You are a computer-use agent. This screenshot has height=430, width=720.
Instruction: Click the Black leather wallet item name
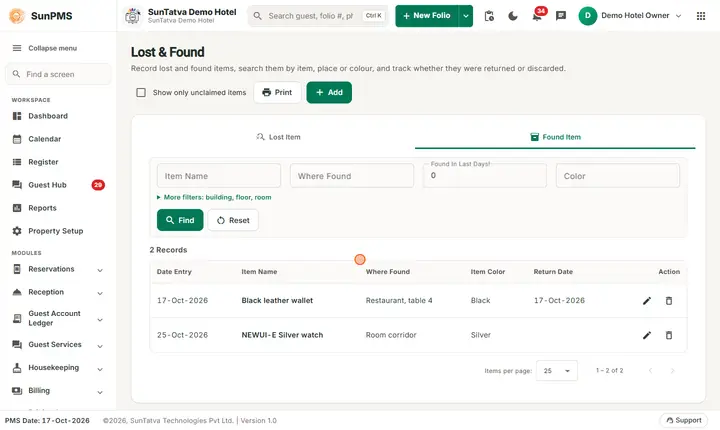277,301
